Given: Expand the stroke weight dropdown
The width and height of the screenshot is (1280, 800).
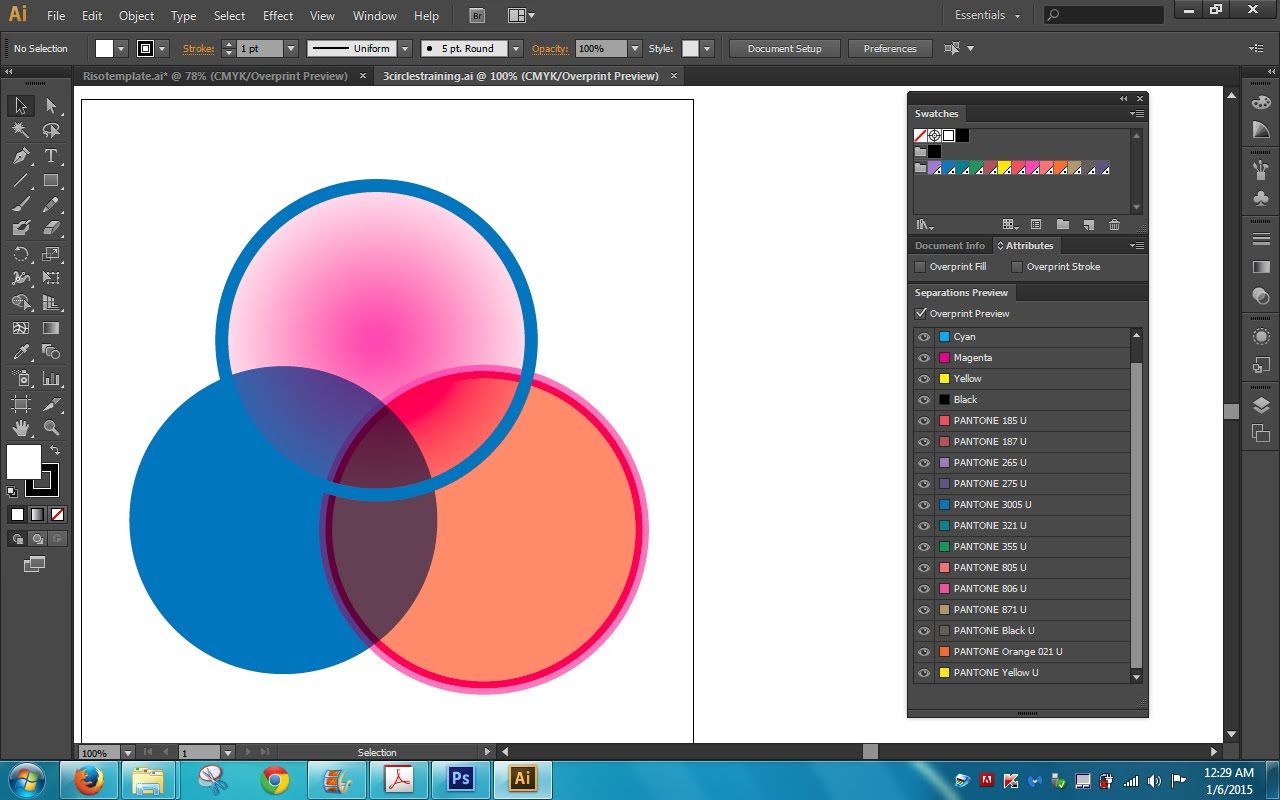Looking at the screenshot, I should click(291, 49).
